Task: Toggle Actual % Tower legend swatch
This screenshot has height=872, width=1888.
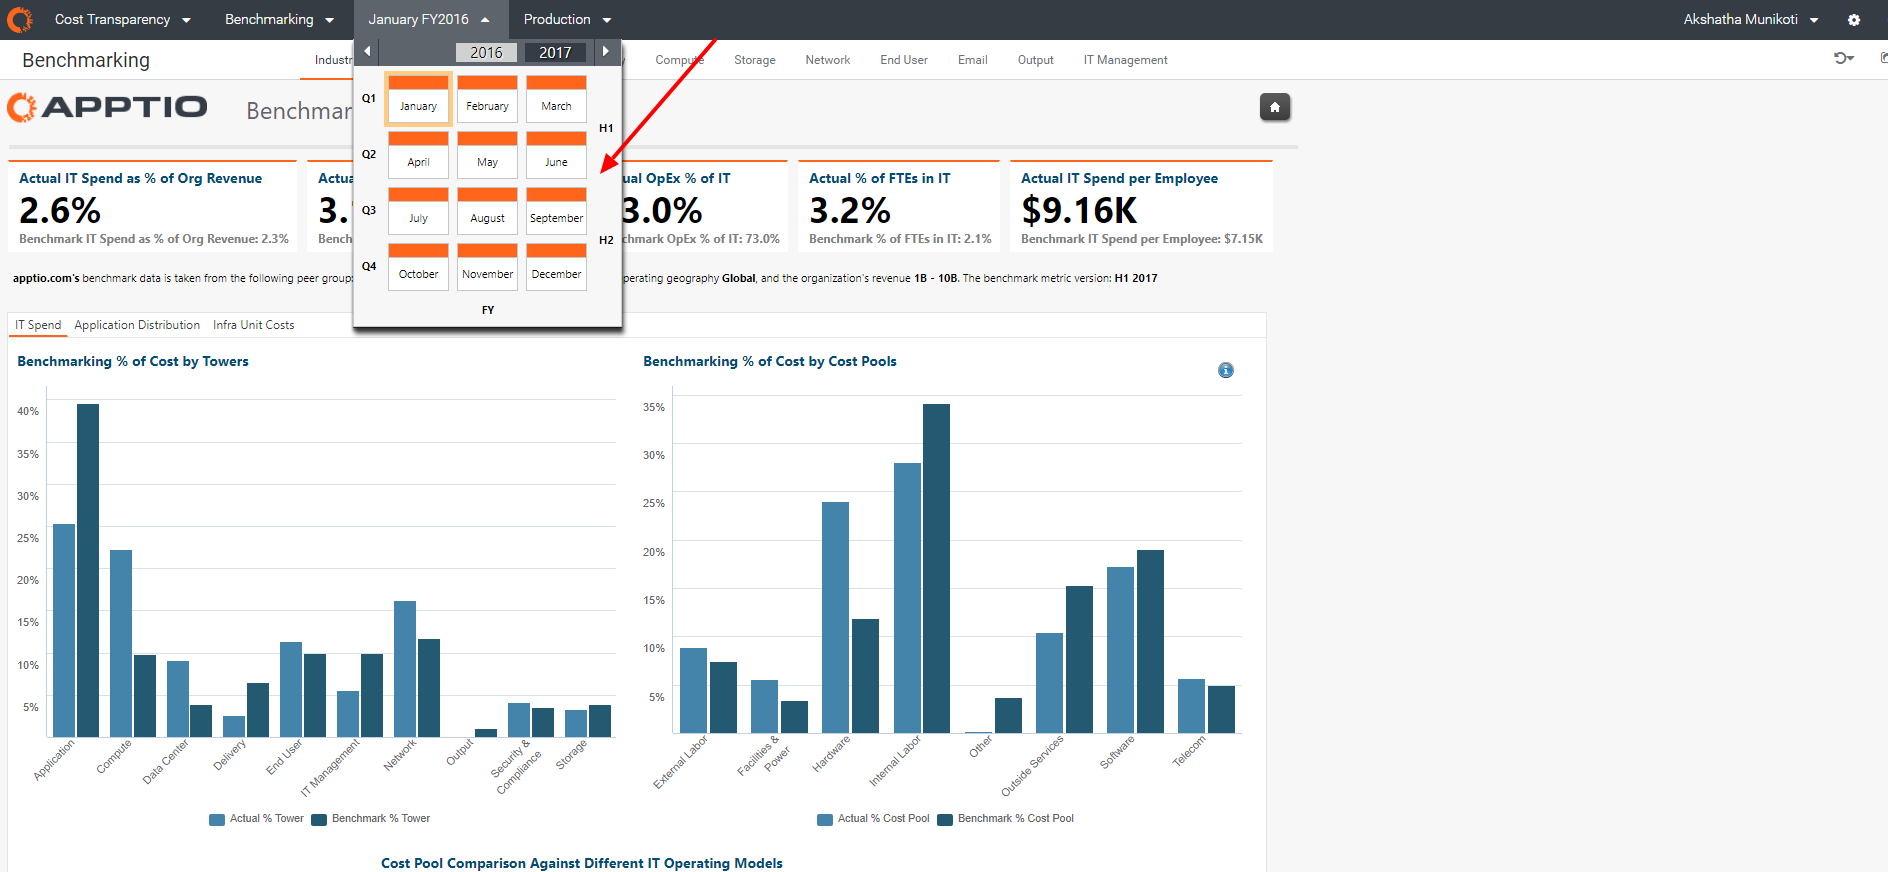Action: click(x=217, y=819)
